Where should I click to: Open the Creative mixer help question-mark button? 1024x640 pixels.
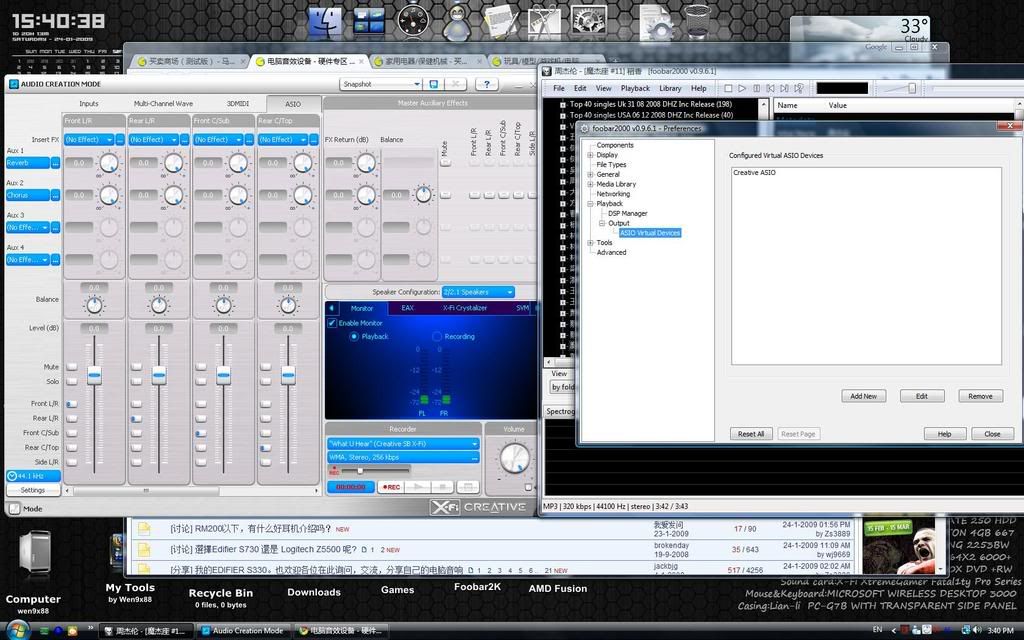[x=485, y=85]
